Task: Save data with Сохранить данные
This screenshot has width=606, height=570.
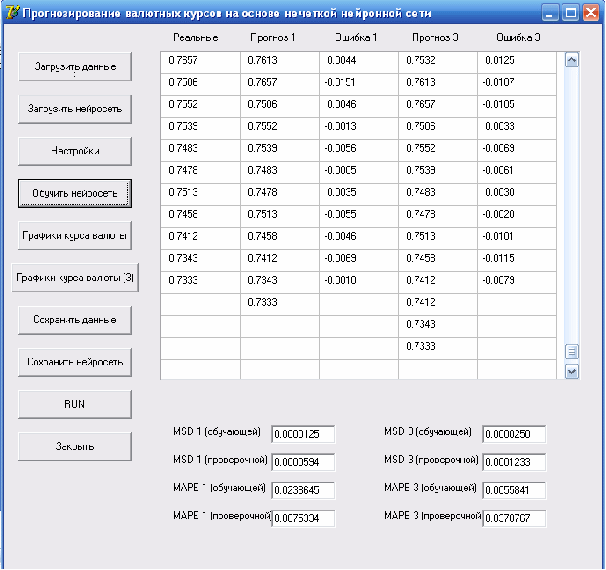Action: point(75,320)
